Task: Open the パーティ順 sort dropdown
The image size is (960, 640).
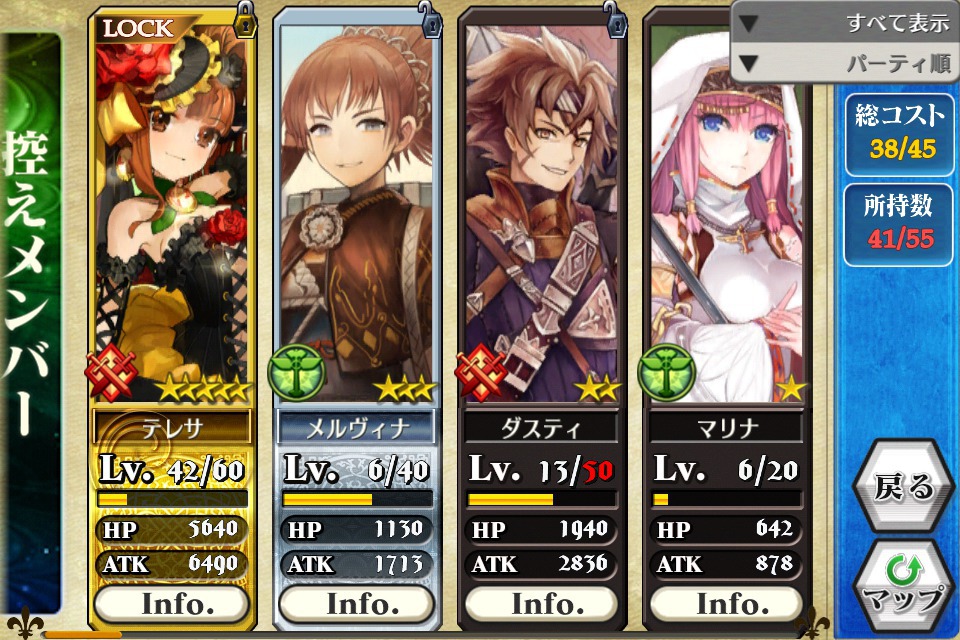Action: coord(846,62)
